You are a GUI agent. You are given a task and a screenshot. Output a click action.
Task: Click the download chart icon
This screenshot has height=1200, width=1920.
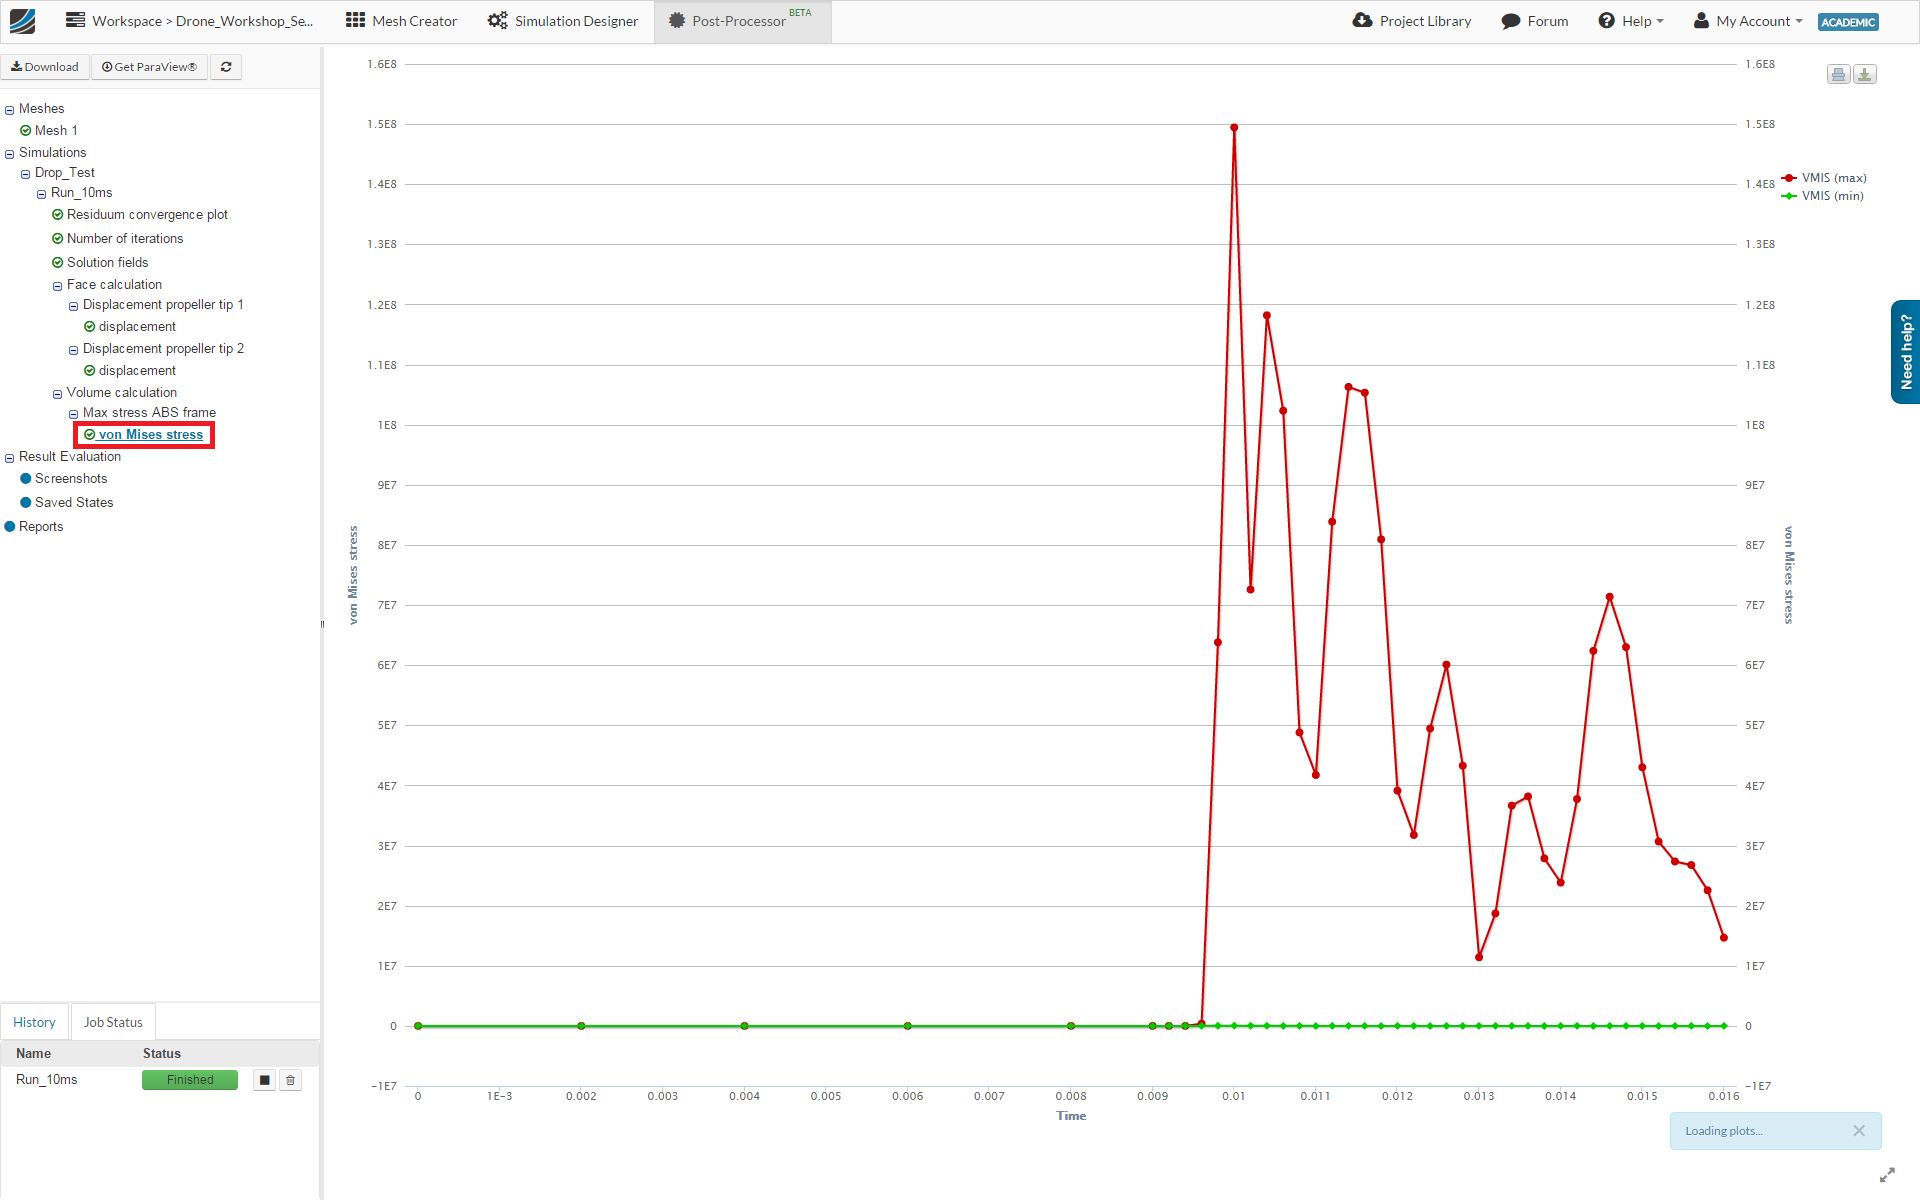[1865, 75]
